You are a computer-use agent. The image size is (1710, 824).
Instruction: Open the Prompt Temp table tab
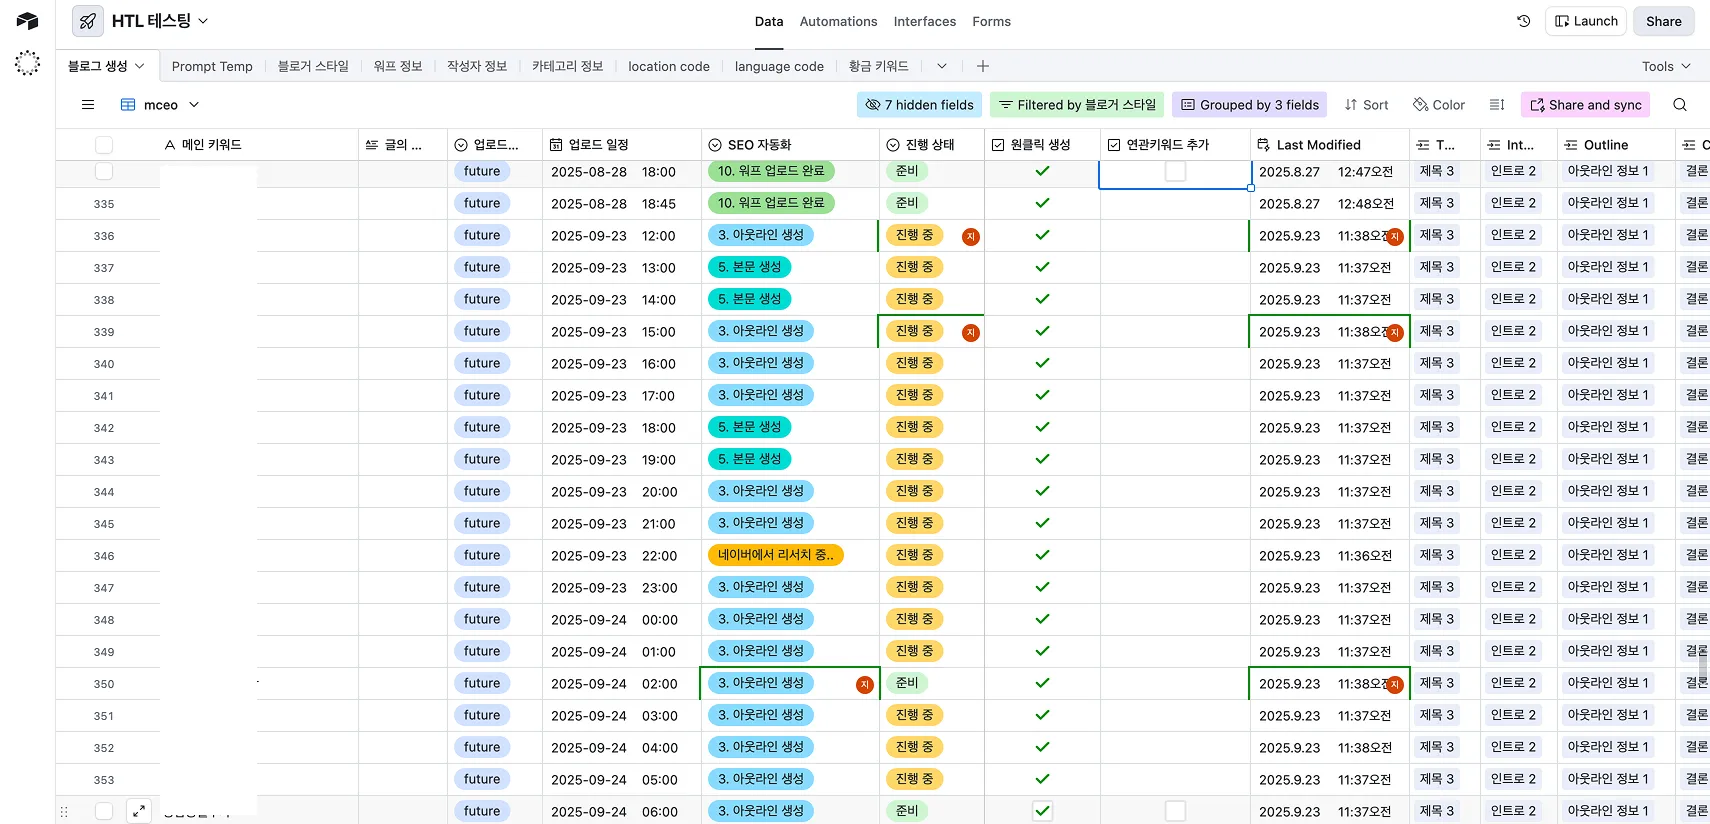pos(212,66)
